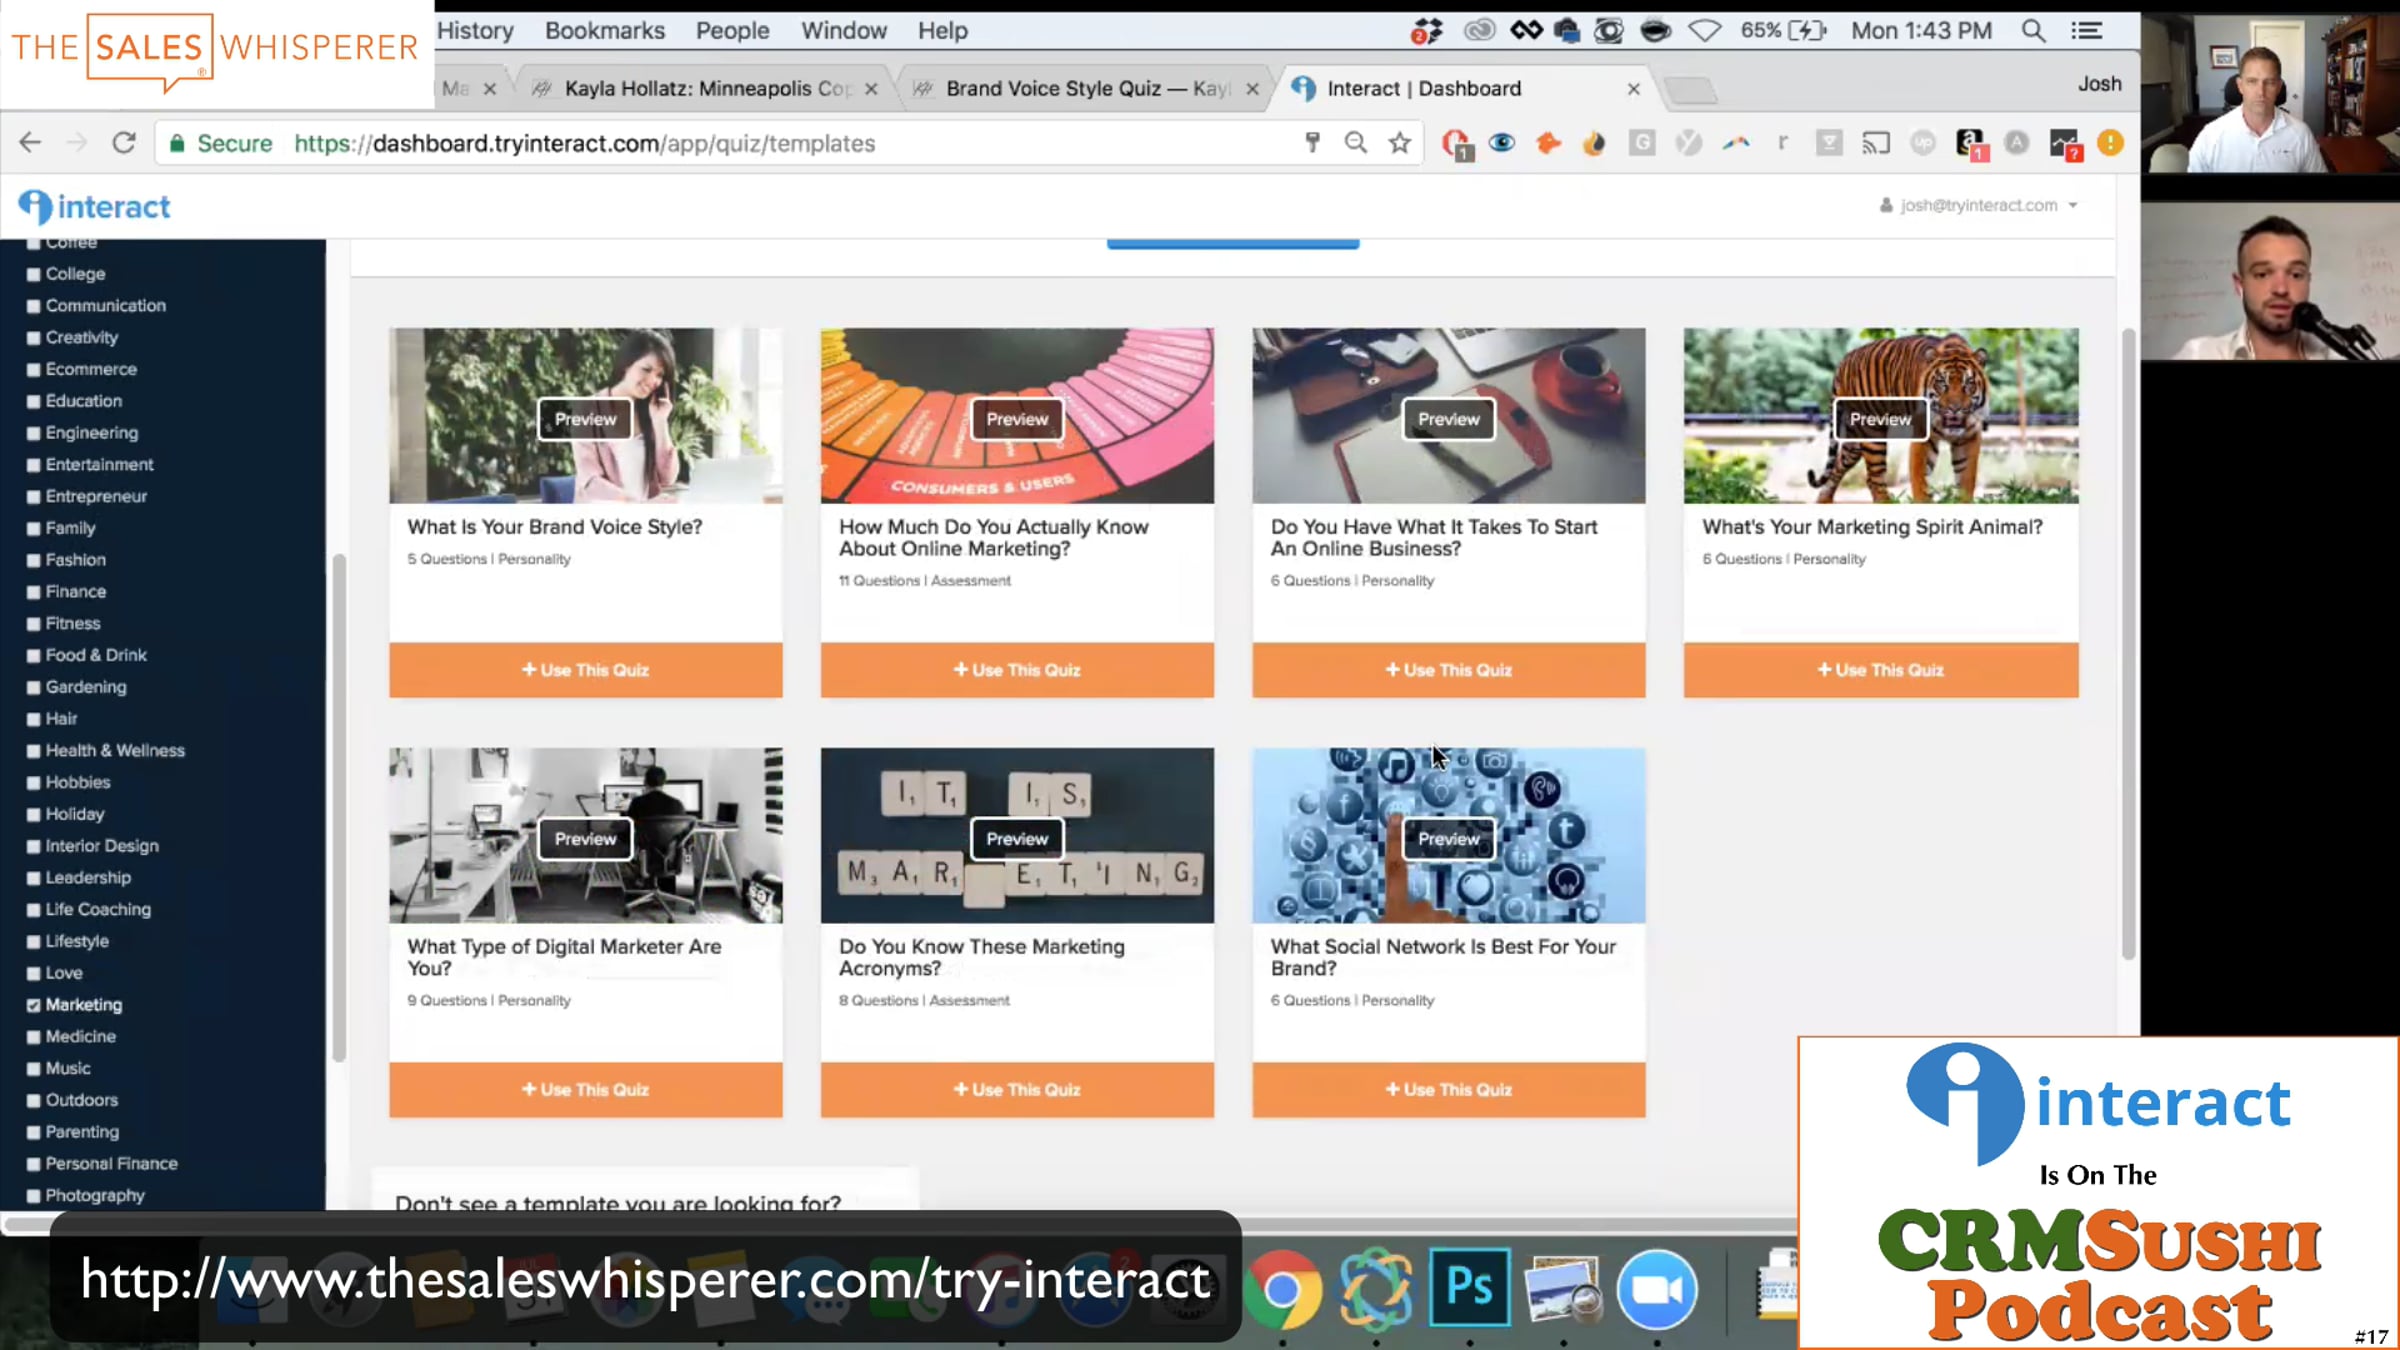Use the Marketing Spirit Animal quiz
The width and height of the screenshot is (2400, 1350).
(x=1880, y=670)
